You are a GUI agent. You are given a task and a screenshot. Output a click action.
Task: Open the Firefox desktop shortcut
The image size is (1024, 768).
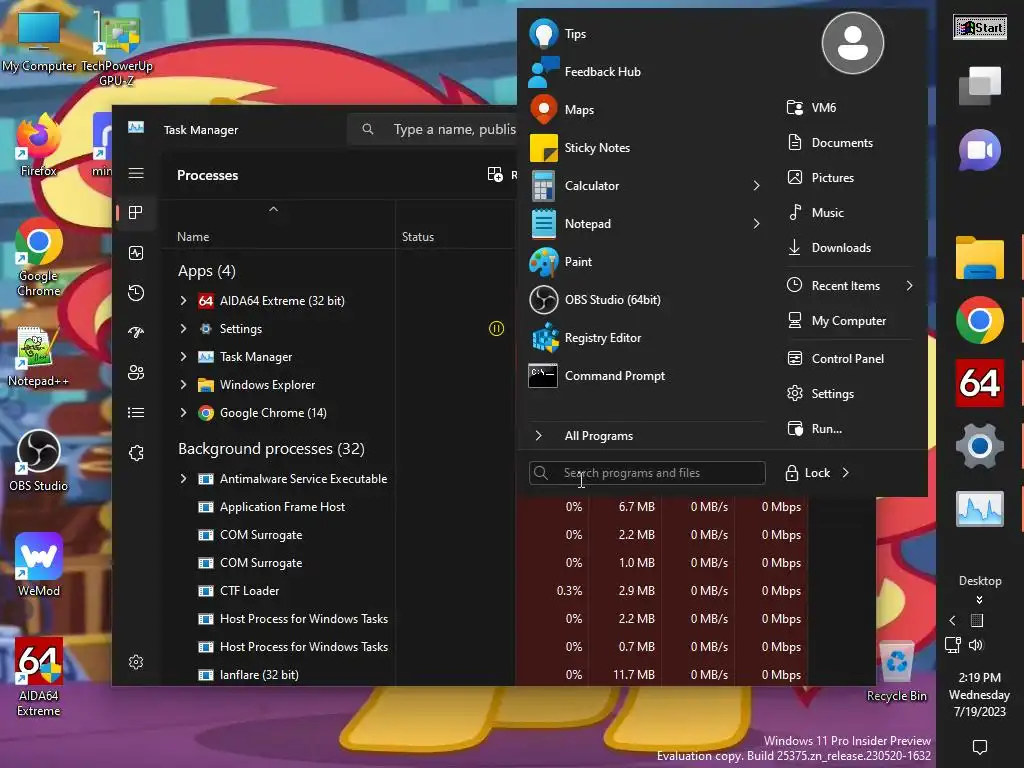(x=38, y=146)
